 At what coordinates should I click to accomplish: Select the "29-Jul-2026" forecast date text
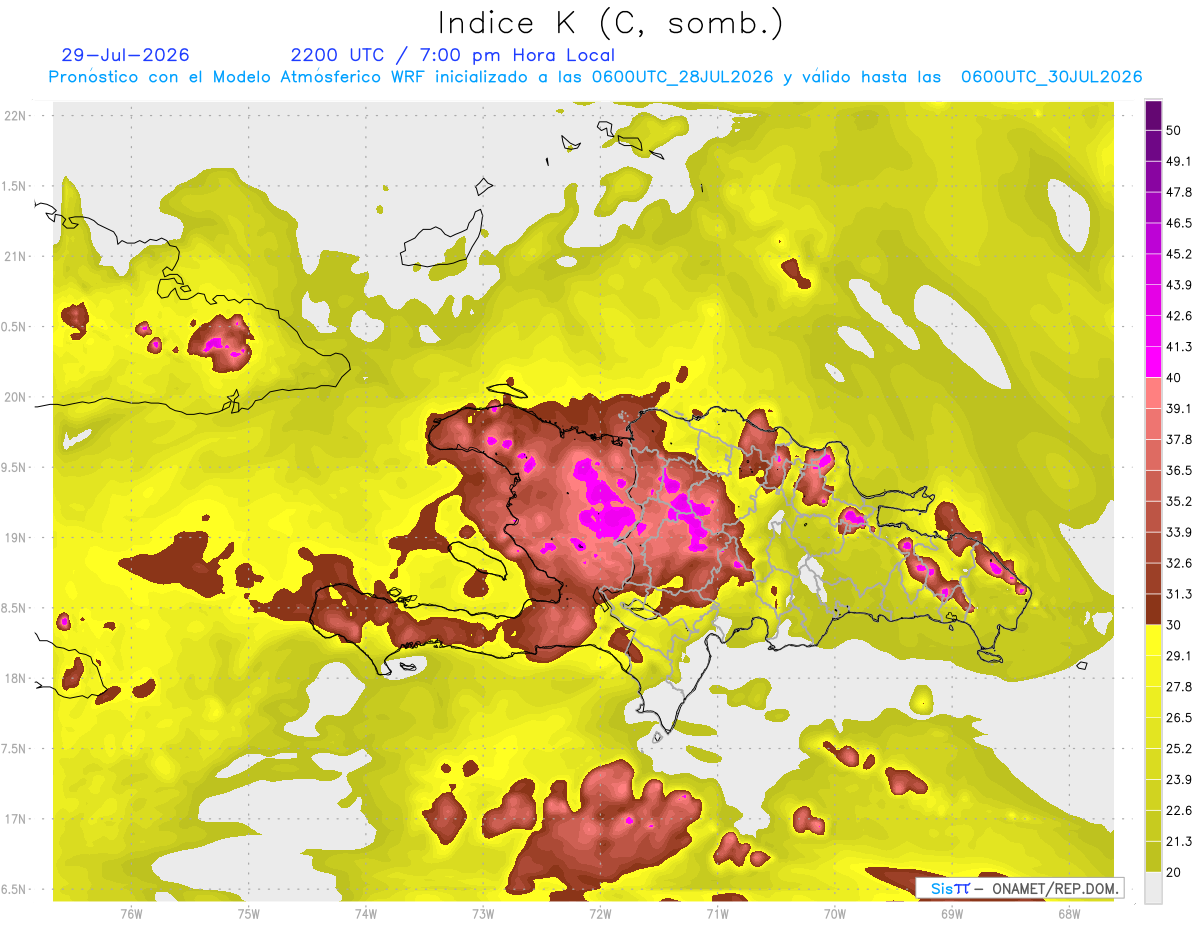coord(125,55)
